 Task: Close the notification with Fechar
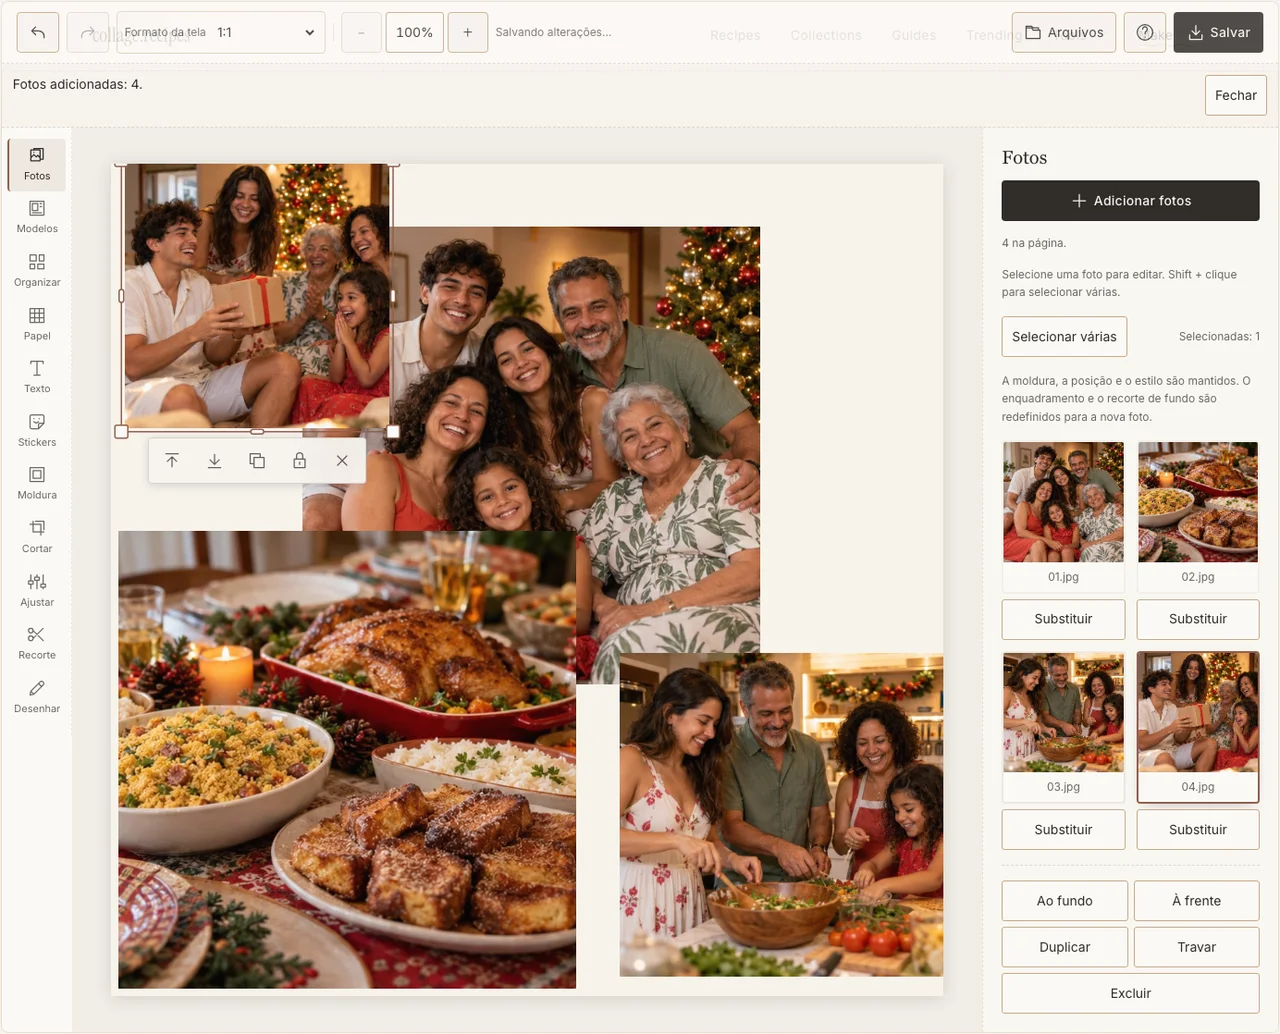(1236, 95)
